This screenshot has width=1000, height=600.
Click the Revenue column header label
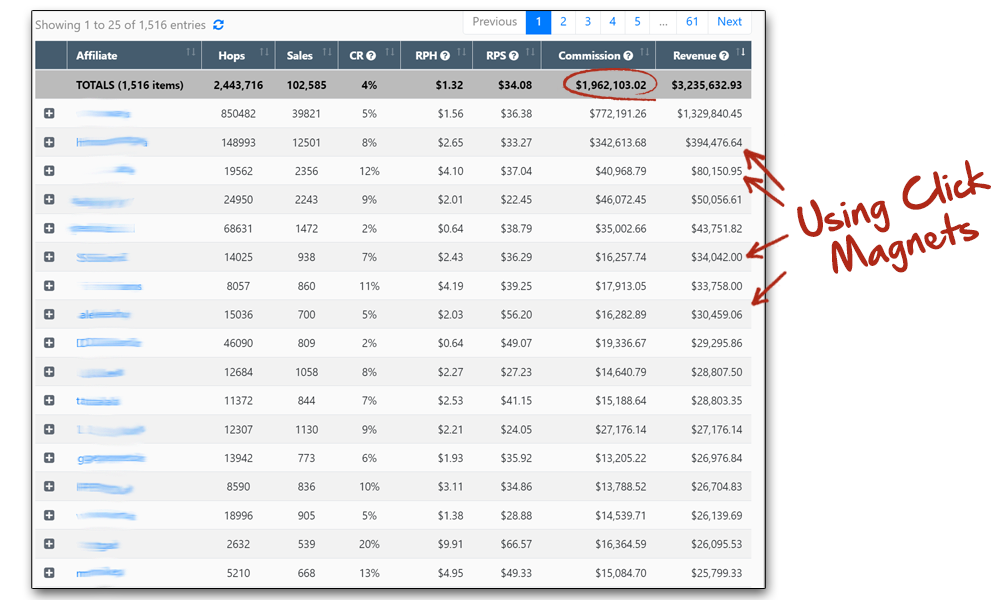[695, 56]
